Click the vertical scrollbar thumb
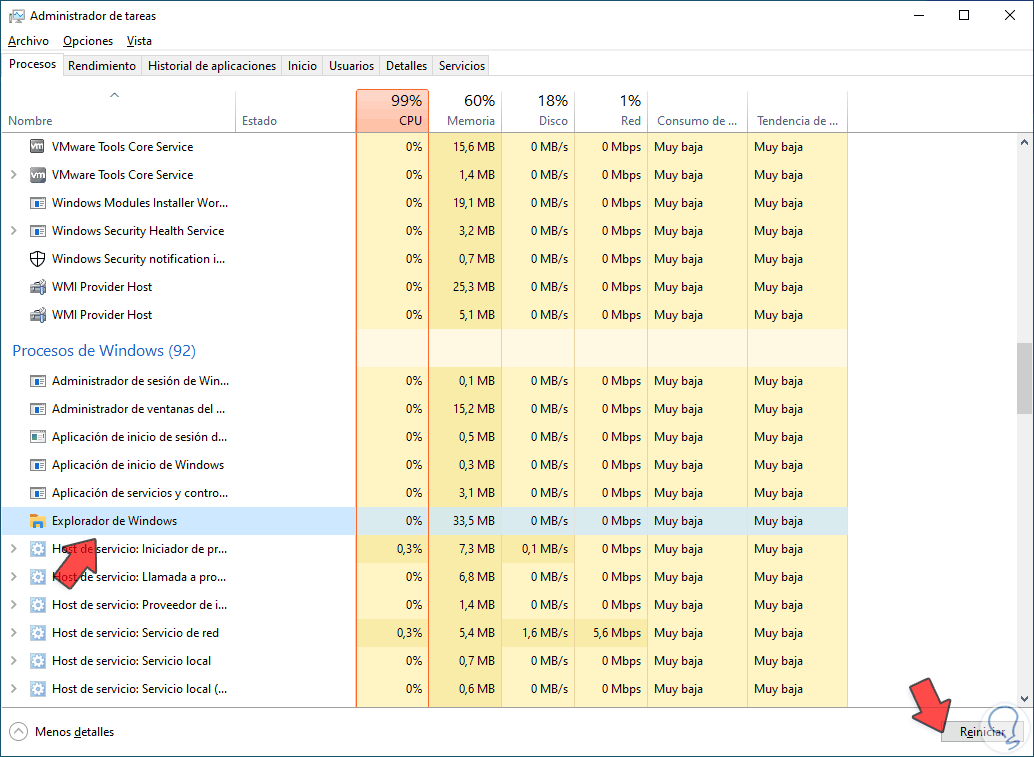 coord(1024,378)
